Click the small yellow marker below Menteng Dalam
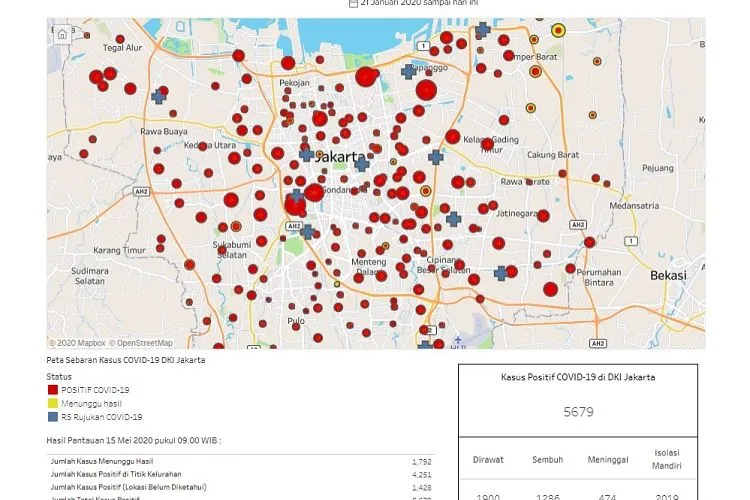The width and height of the screenshot is (750, 500). pyautogui.click(x=337, y=284)
